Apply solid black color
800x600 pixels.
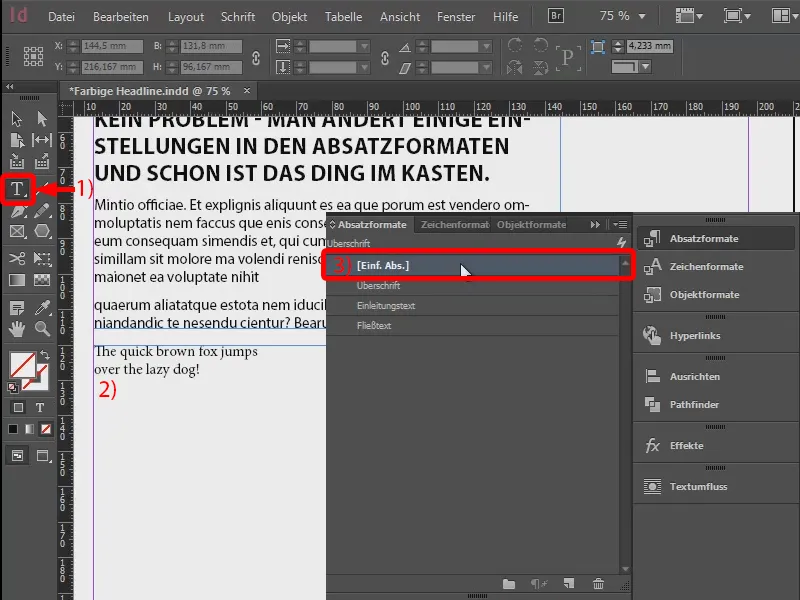(x=13, y=429)
